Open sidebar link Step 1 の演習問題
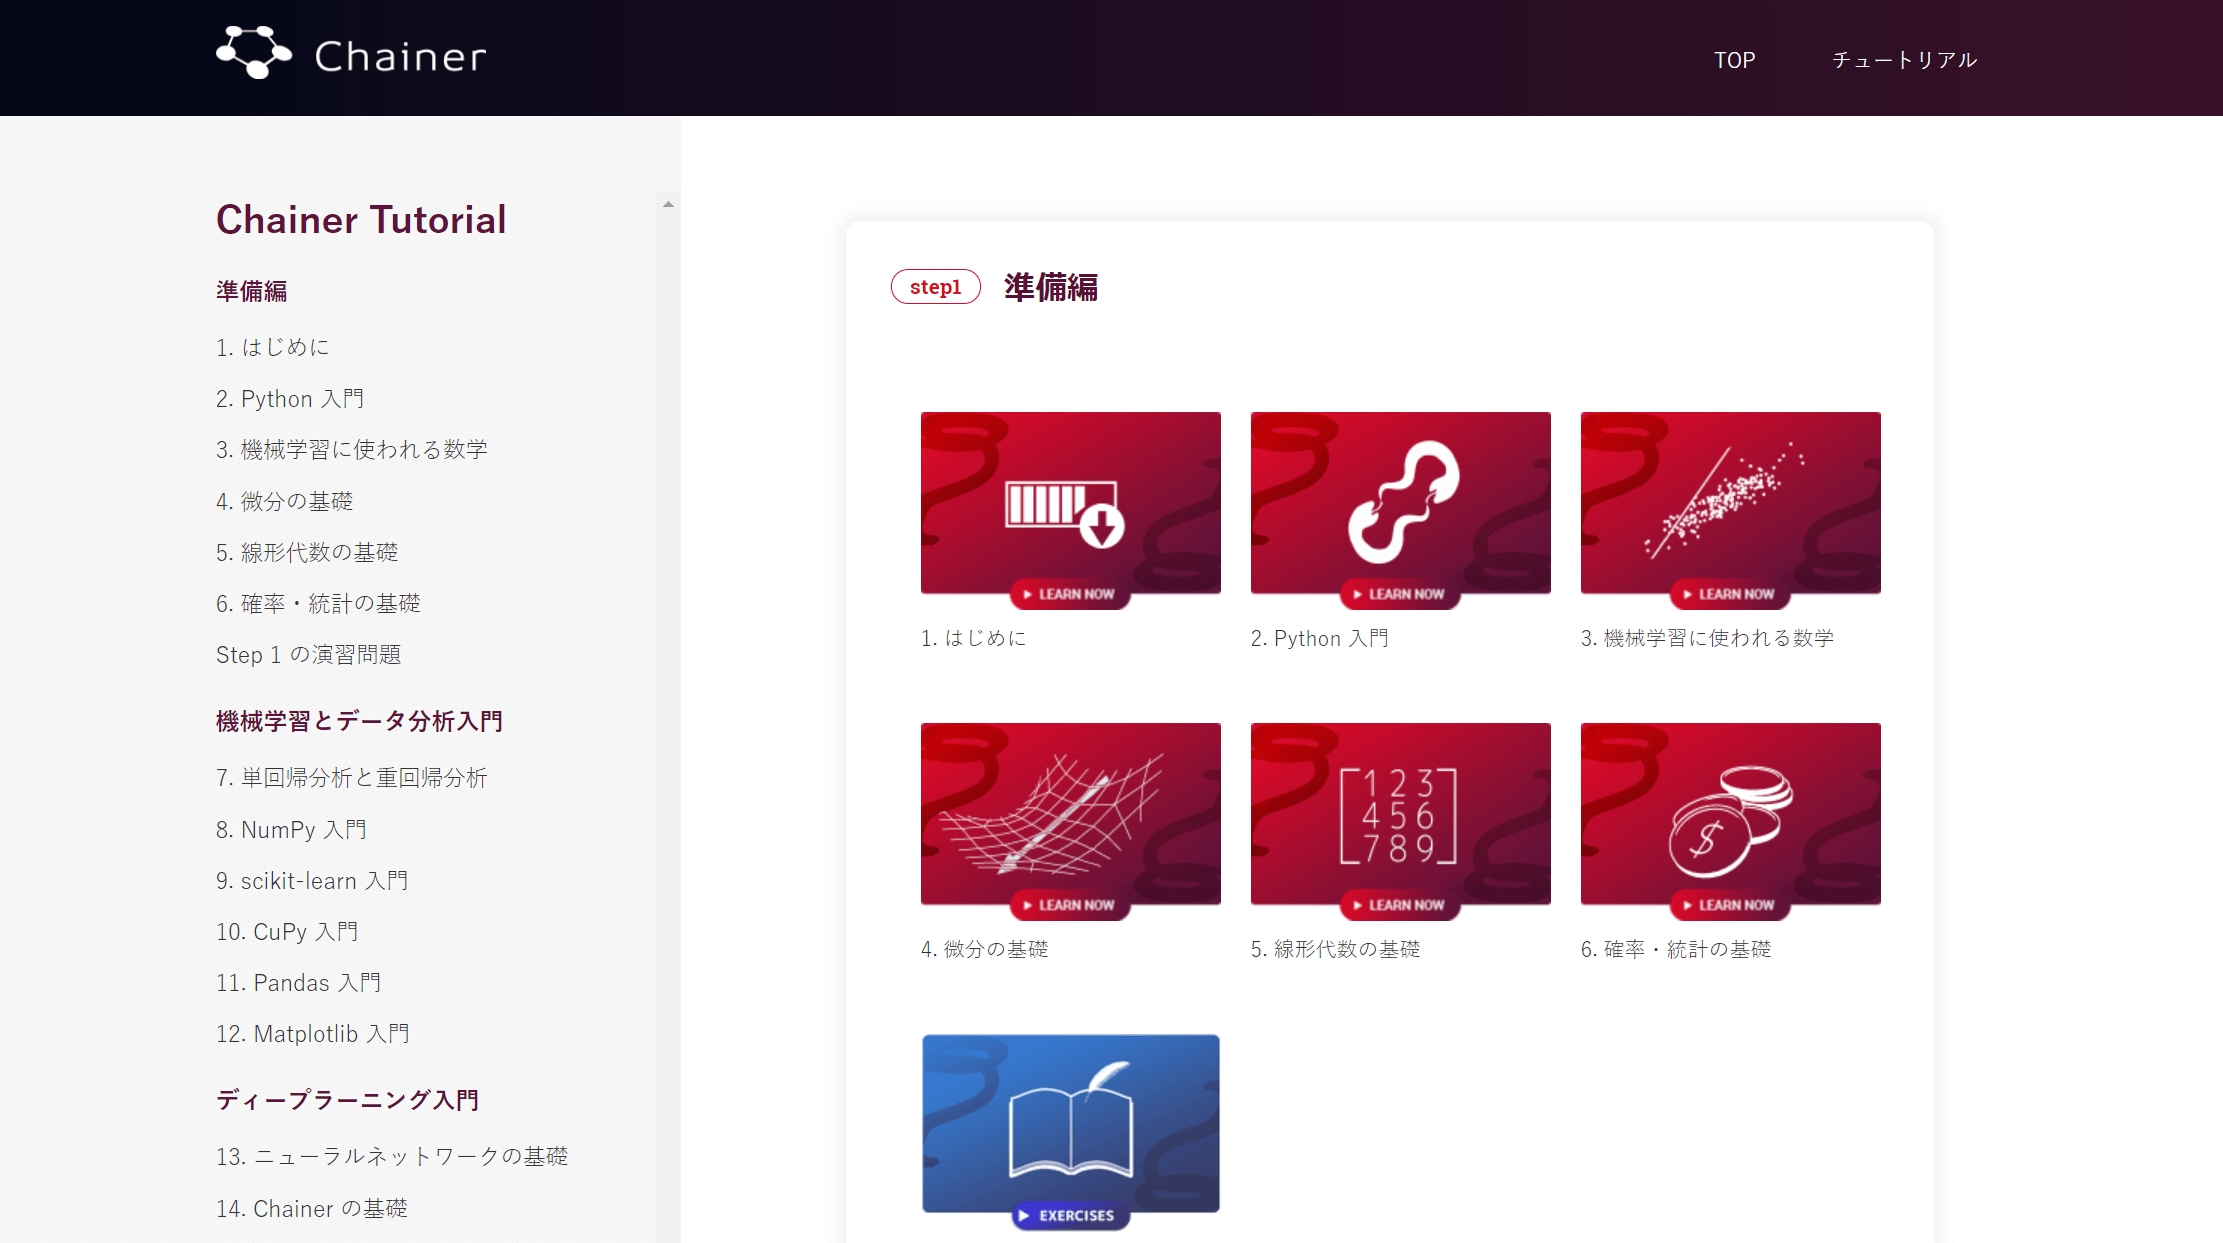The width and height of the screenshot is (2223, 1243). tap(308, 655)
